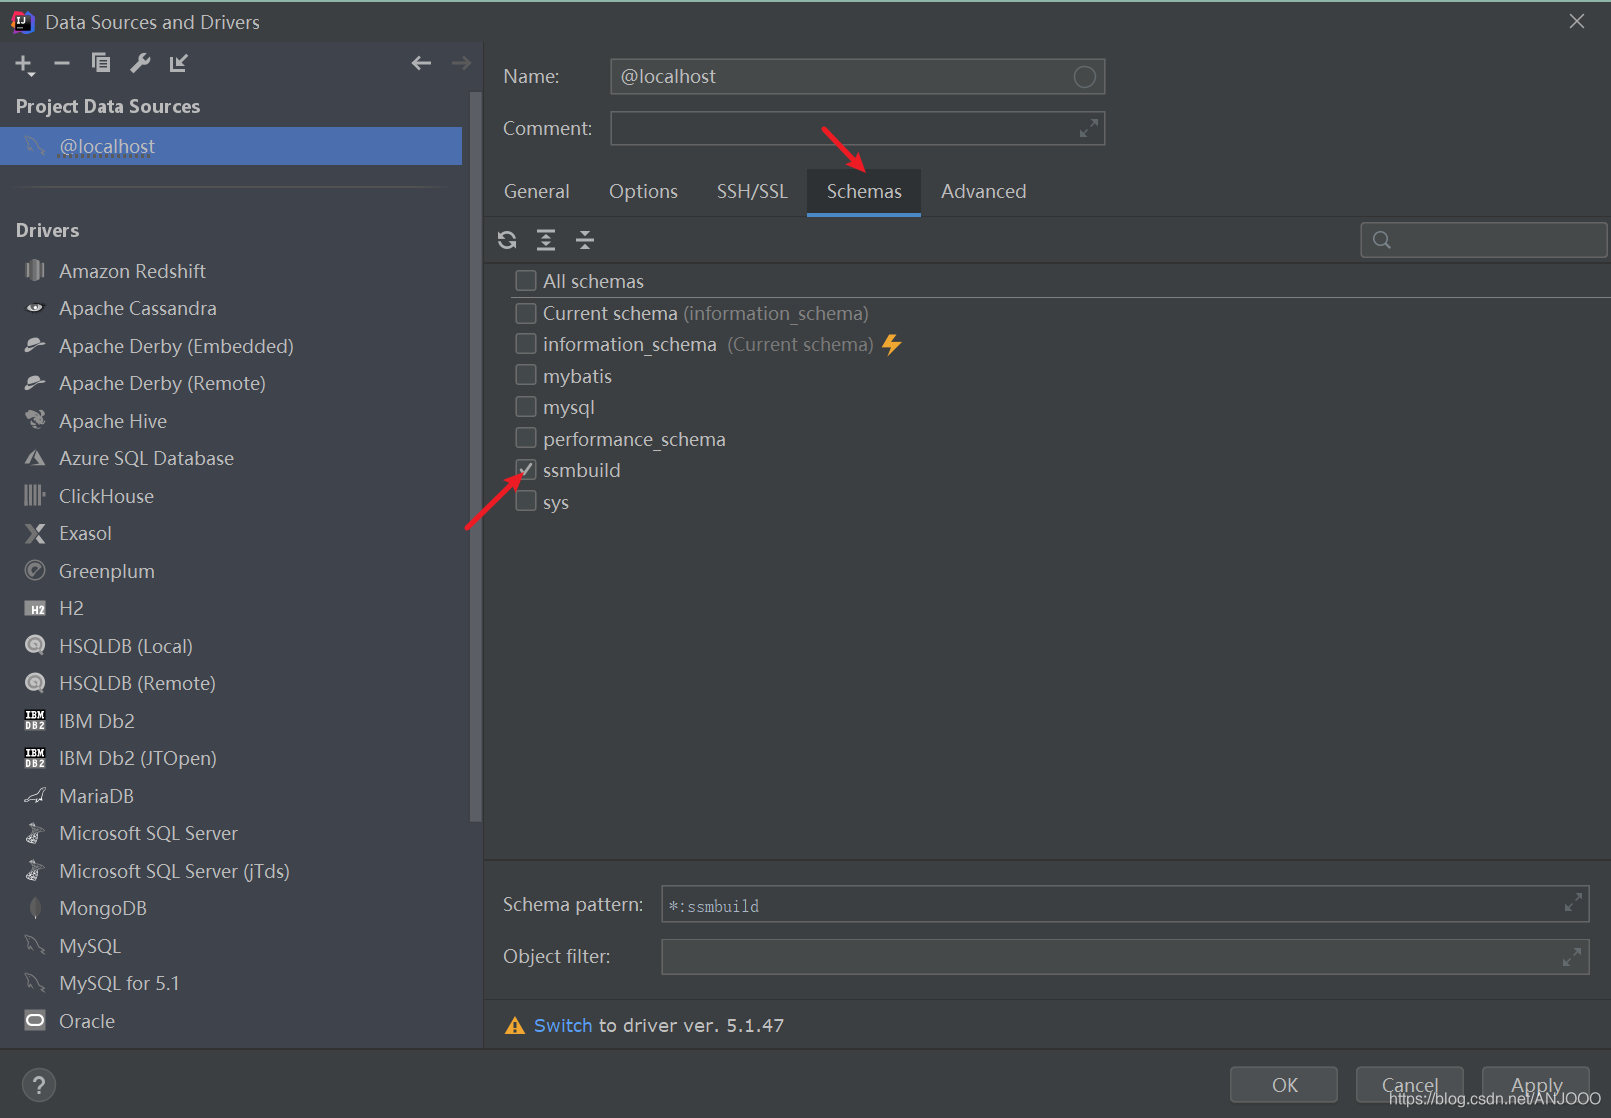The height and width of the screenshot is (1118, 1611).
Task: Click the warning icon beside the Switch driver notice
Action: 514,1026
